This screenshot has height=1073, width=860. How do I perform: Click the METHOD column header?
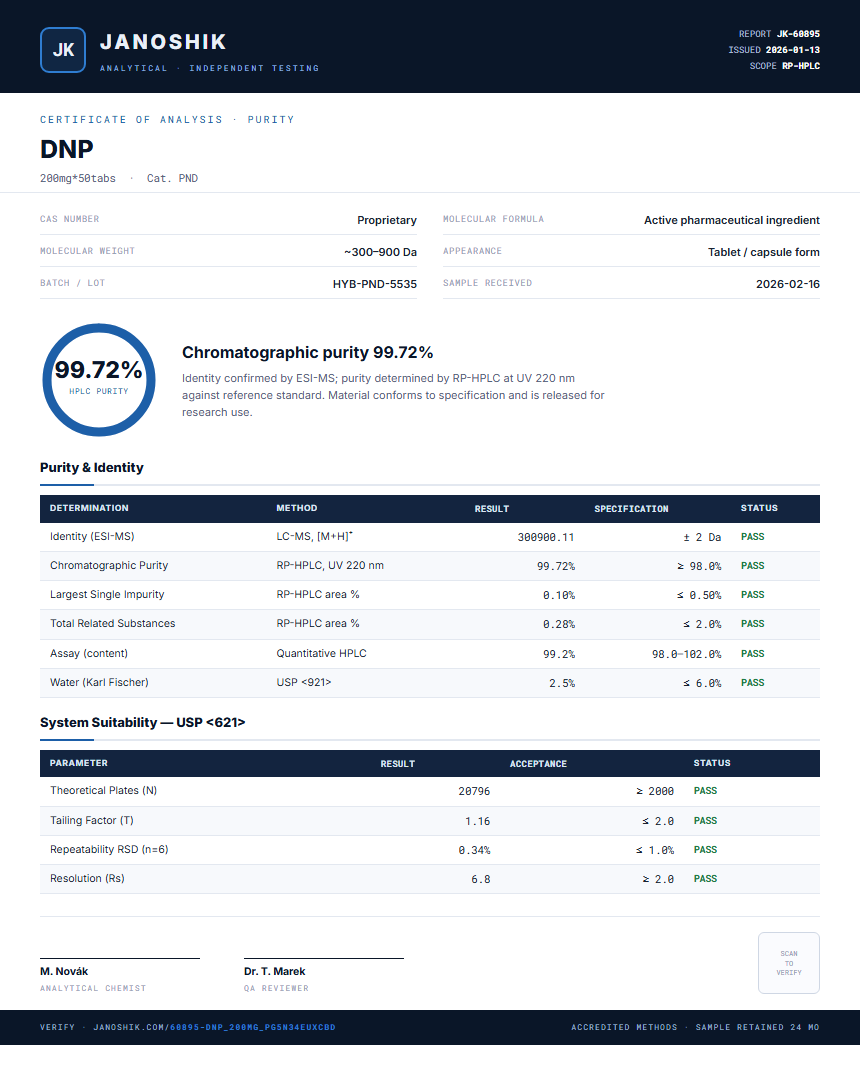pos(297,508)
